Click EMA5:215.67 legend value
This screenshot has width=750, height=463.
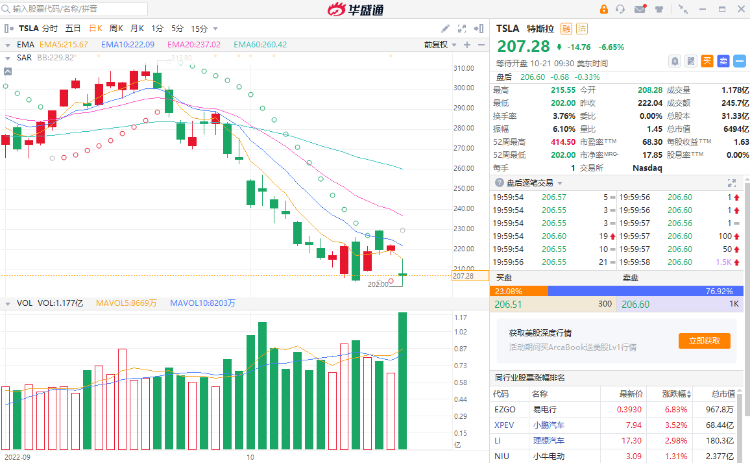click(64, 44)
